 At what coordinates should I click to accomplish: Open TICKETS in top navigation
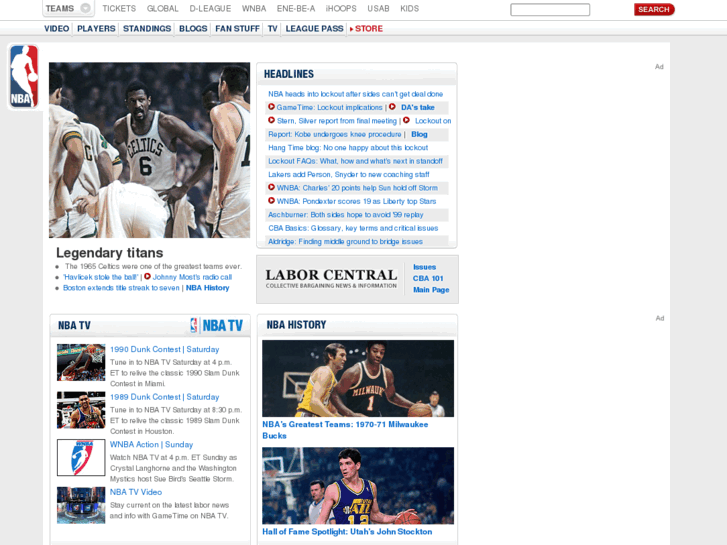pos(119,8)
